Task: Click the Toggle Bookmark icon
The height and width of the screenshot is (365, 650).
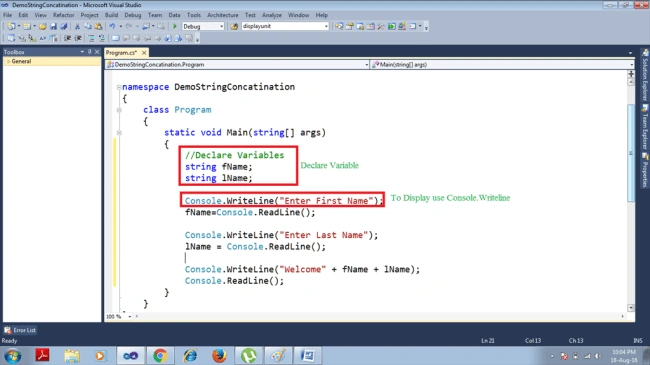Action: pos(115,38)
